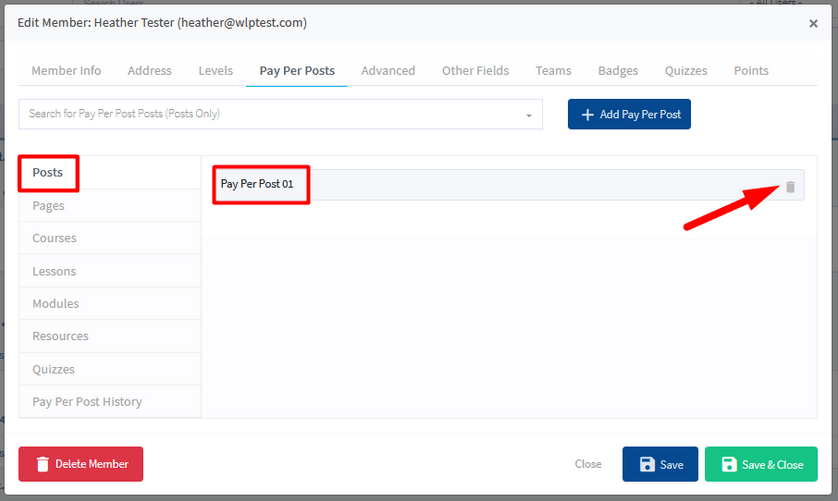The height and width of the screenshot is (501, 838).
Task: Select Modules in the side list
Action: click(x=110, y=304)
